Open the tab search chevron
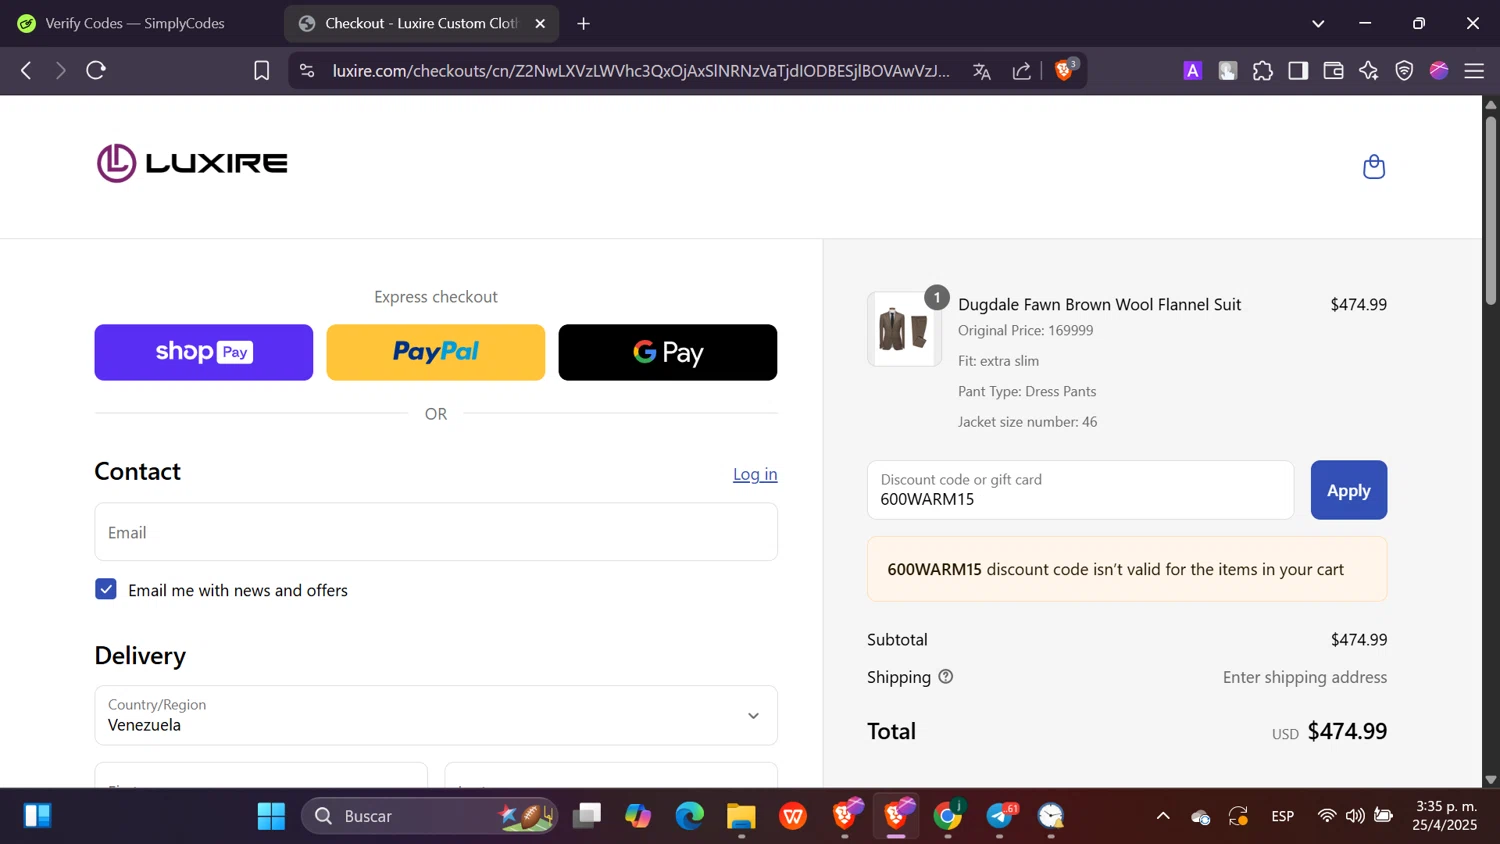The width and height of the screenshot is (1500, 844). pos(1318,23)
